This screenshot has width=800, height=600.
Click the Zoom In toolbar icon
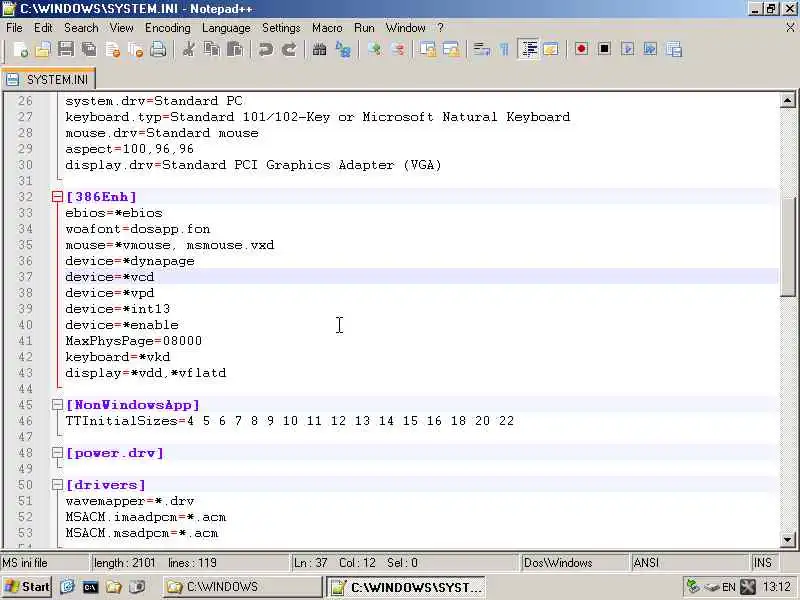[x=374, y=49]
